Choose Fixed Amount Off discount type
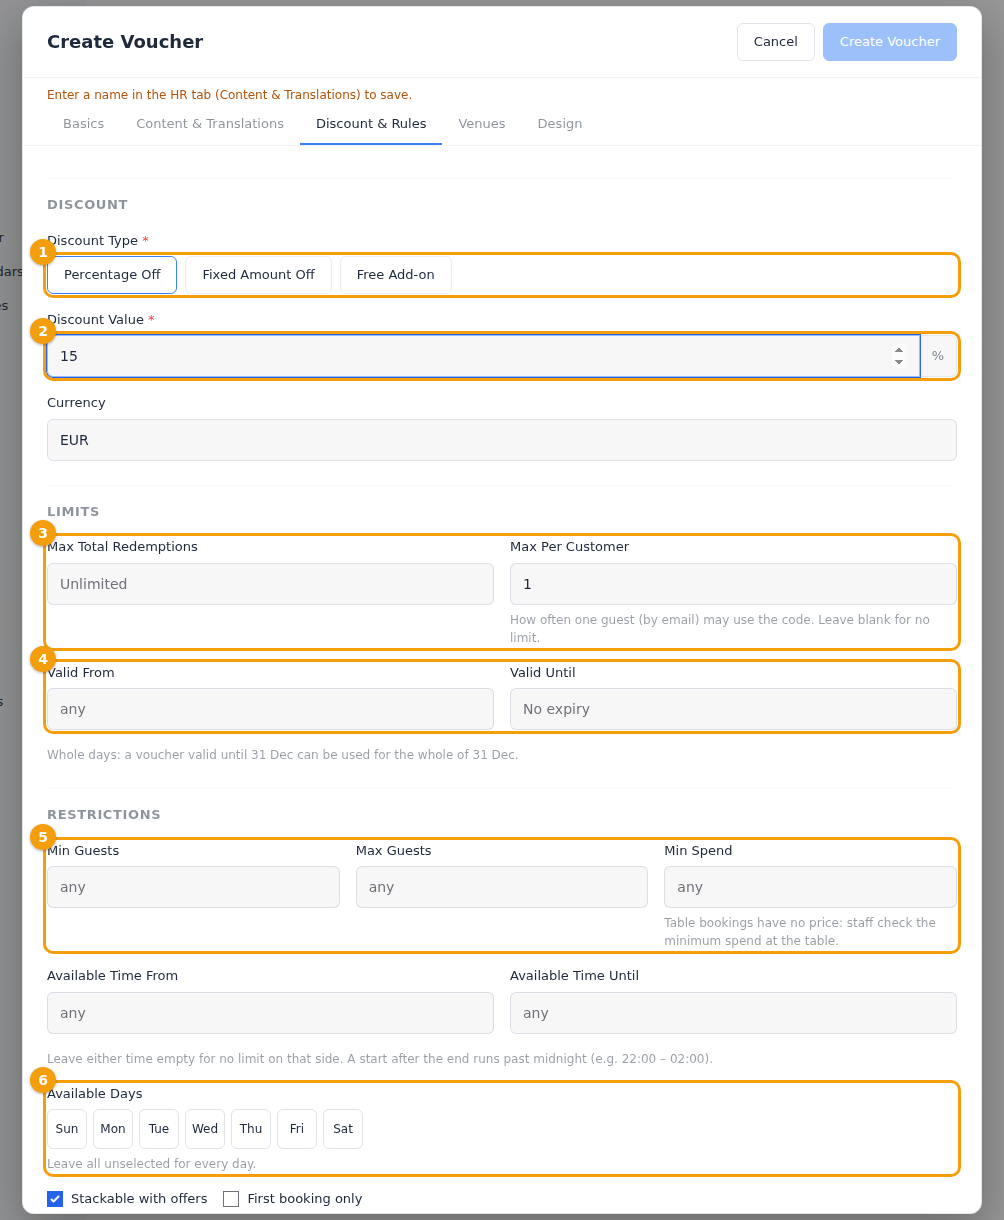The image size is (1004, 1220). click(x=258, y=275)
